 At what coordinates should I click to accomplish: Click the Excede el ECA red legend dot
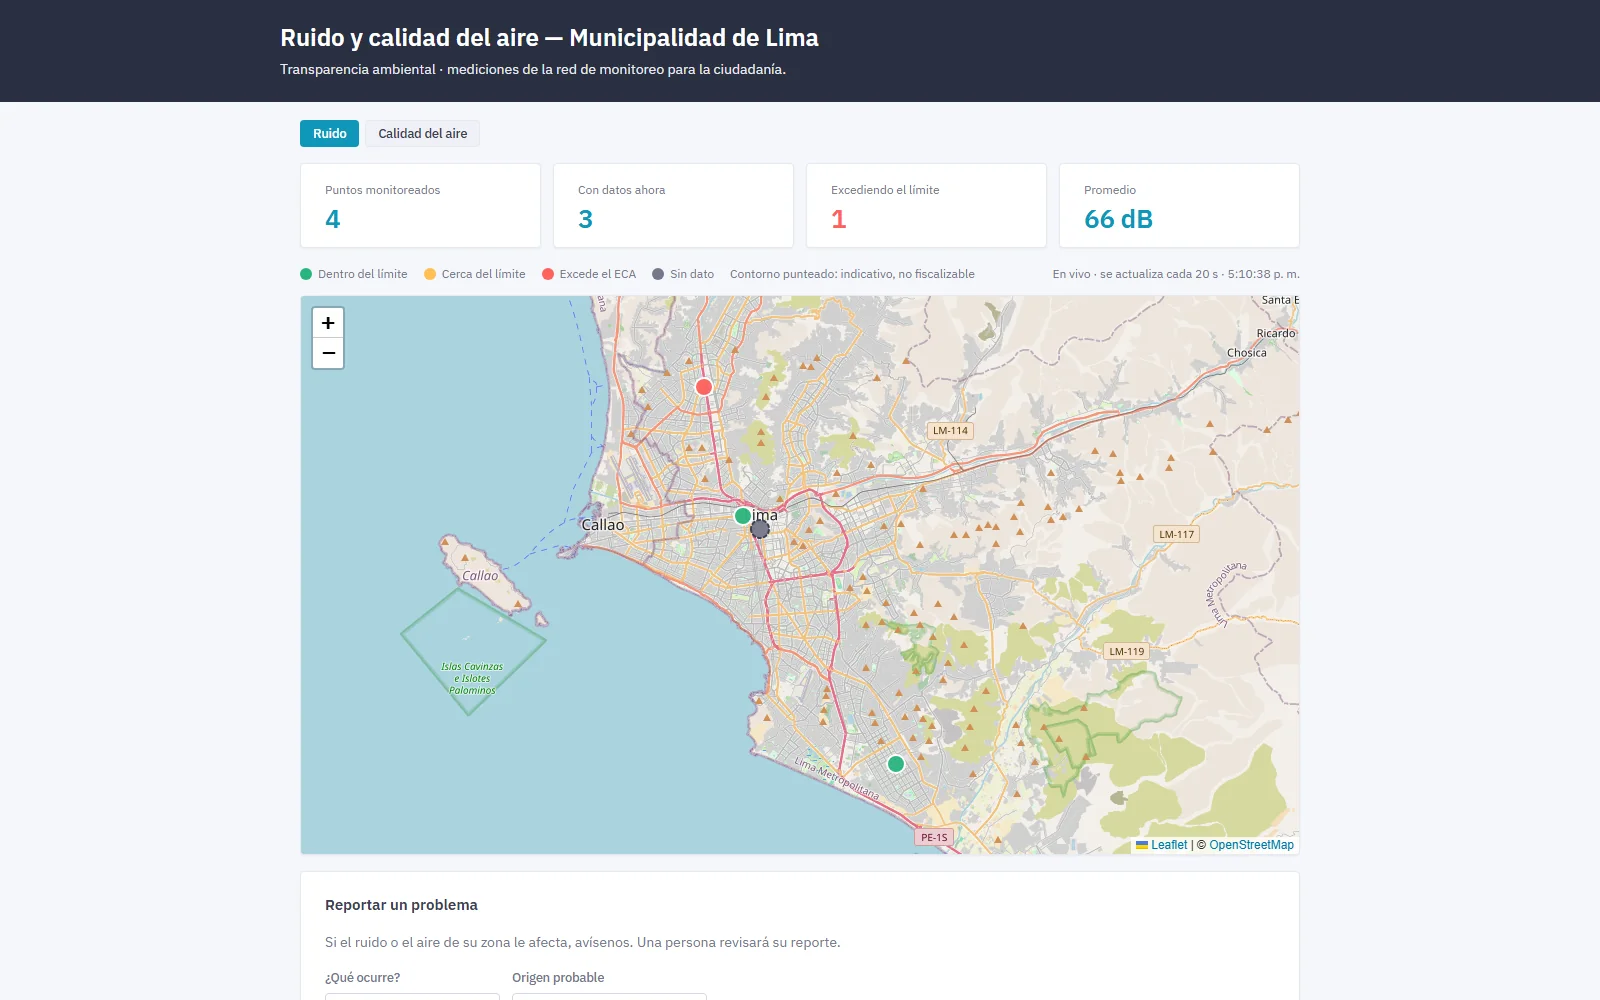[x=548, y=274]
